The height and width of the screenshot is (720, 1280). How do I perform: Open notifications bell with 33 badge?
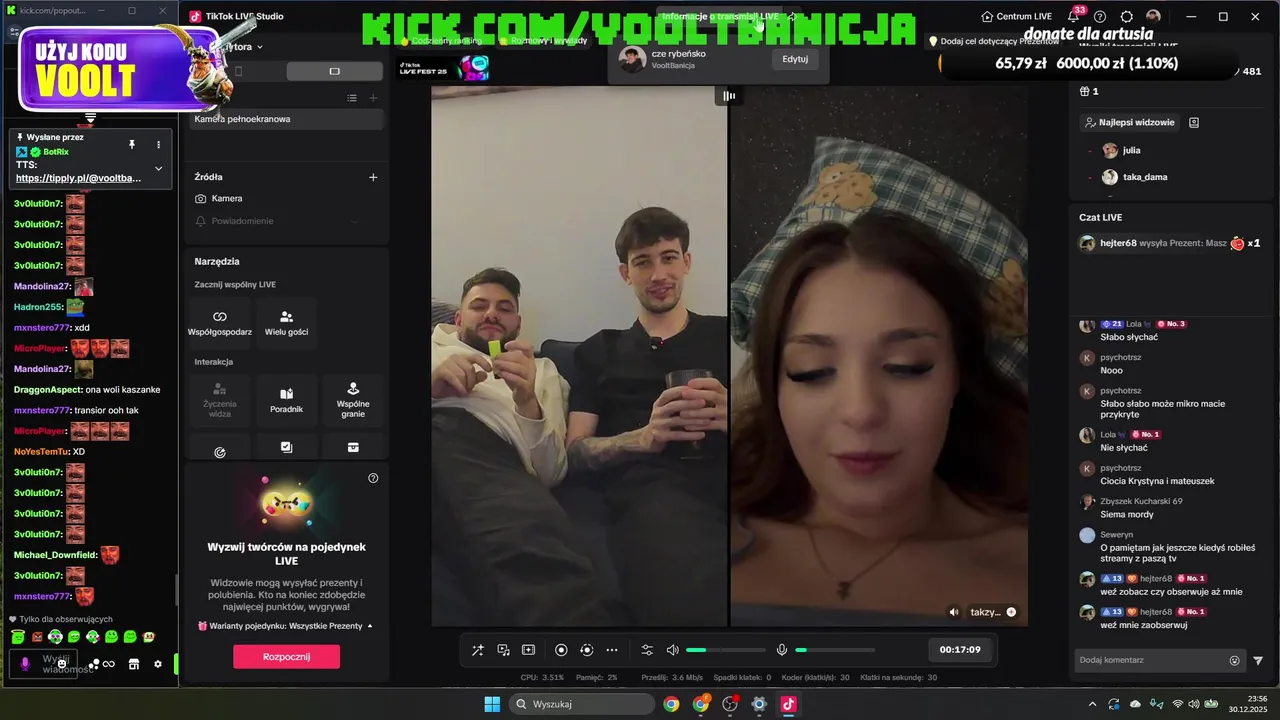pyautogui.click(x=1075, y=16)
